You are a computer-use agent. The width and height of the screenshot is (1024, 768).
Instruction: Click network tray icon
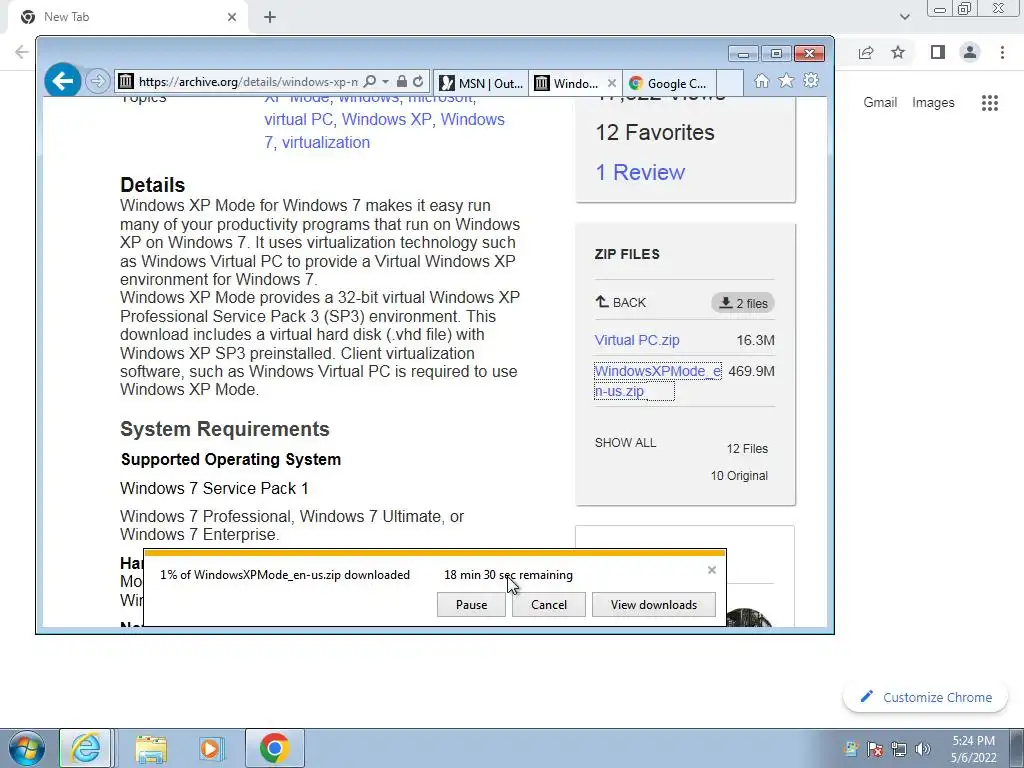pos(899,749)
